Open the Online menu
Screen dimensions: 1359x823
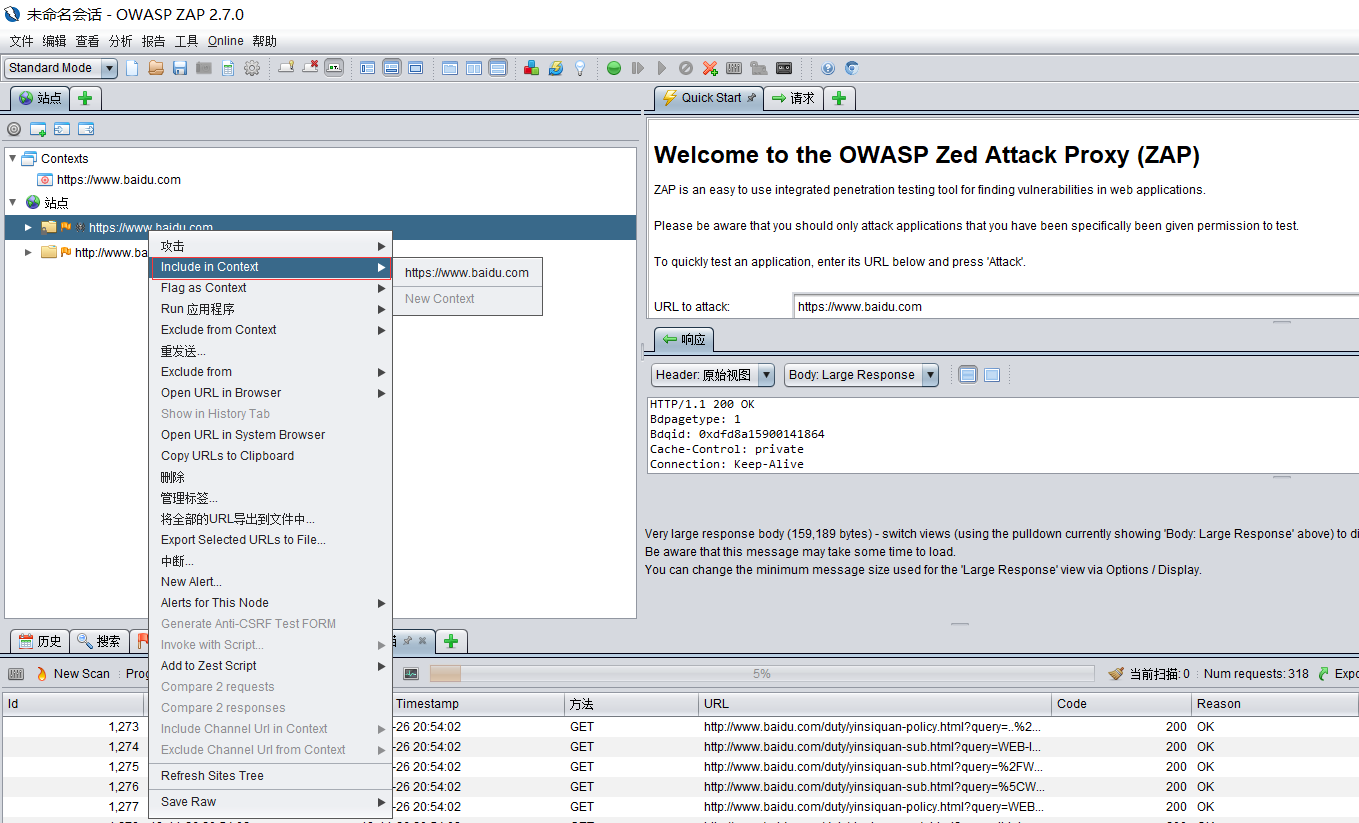tap(226, 41)
